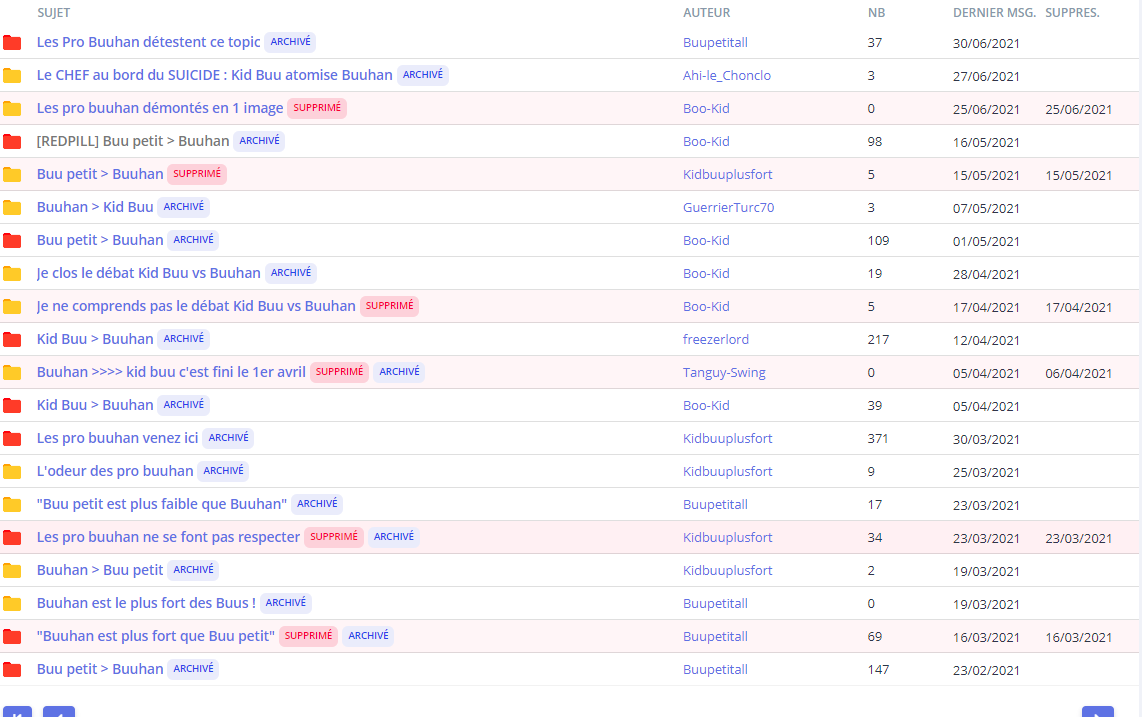The width and height of the screenshot is (1142, 717).
Task: Click the red folder icon beside "[REDPILL] Buu petit > Buuhan"
Action: point(12,141)
